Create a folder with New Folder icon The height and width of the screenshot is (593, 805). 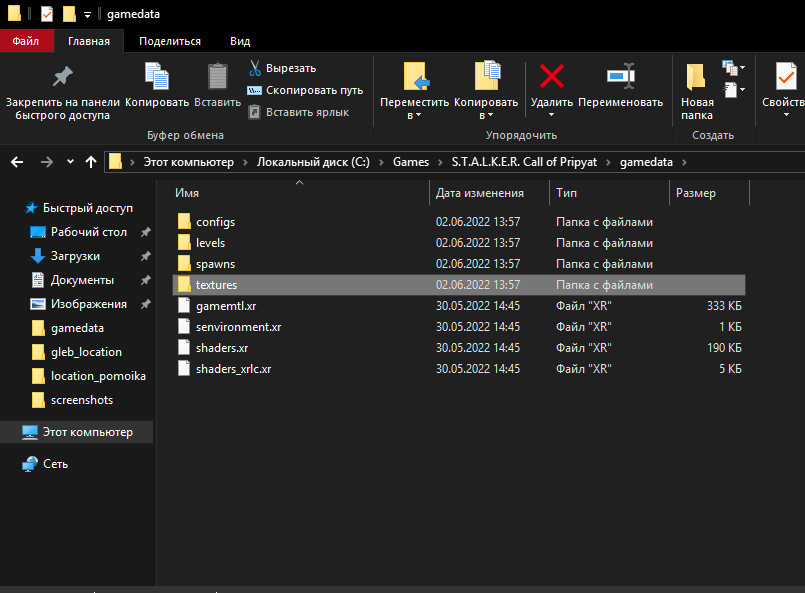pos(697,78)
